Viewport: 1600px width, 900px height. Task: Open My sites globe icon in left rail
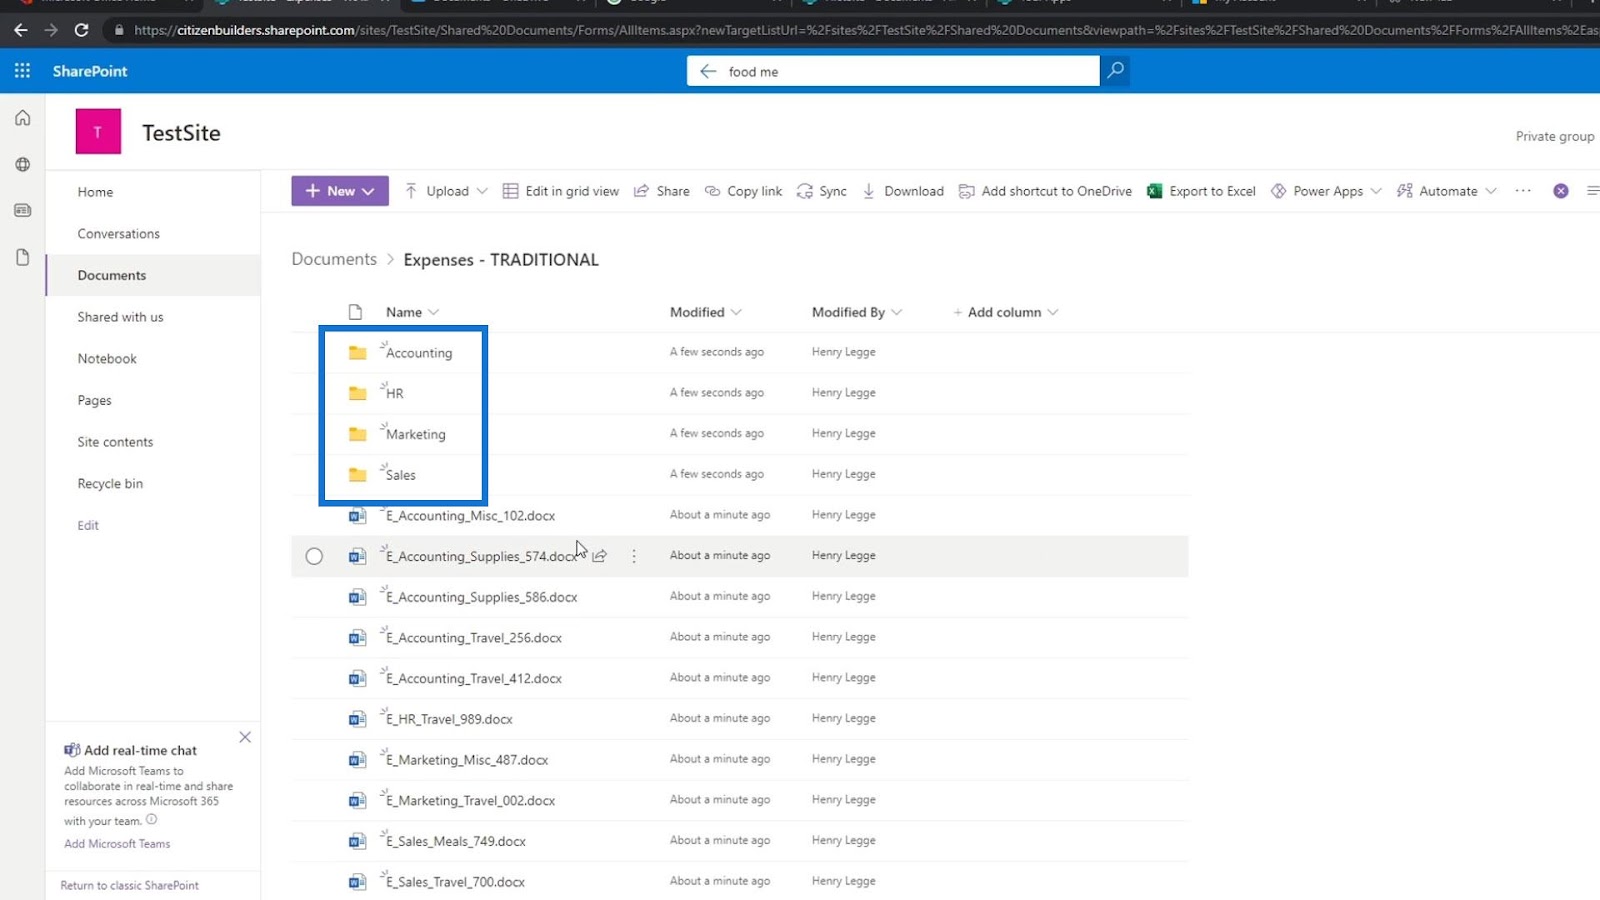pos(23,164)
